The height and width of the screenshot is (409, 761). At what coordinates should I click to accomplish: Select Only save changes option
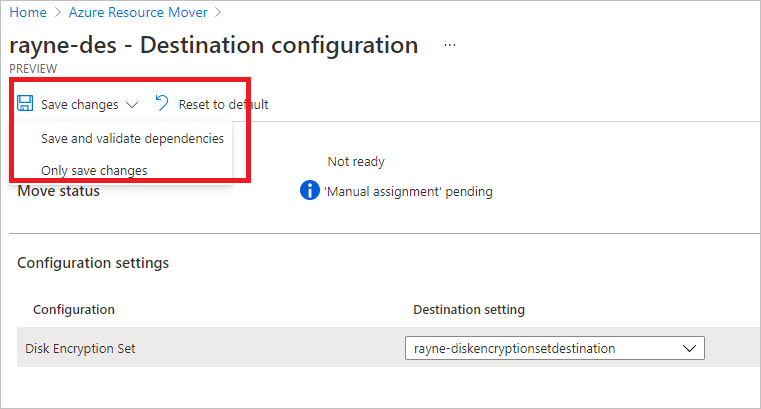click(x=94, y=170)
